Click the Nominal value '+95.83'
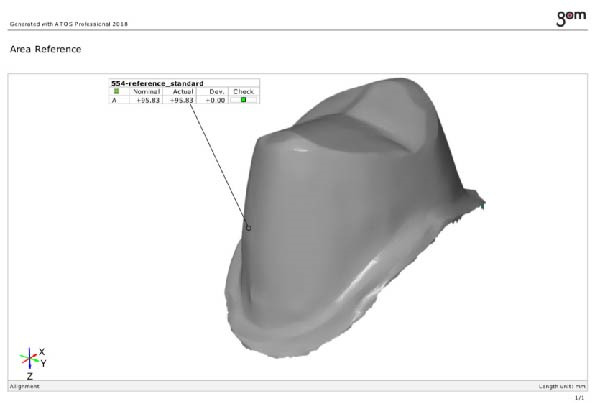 148,100
